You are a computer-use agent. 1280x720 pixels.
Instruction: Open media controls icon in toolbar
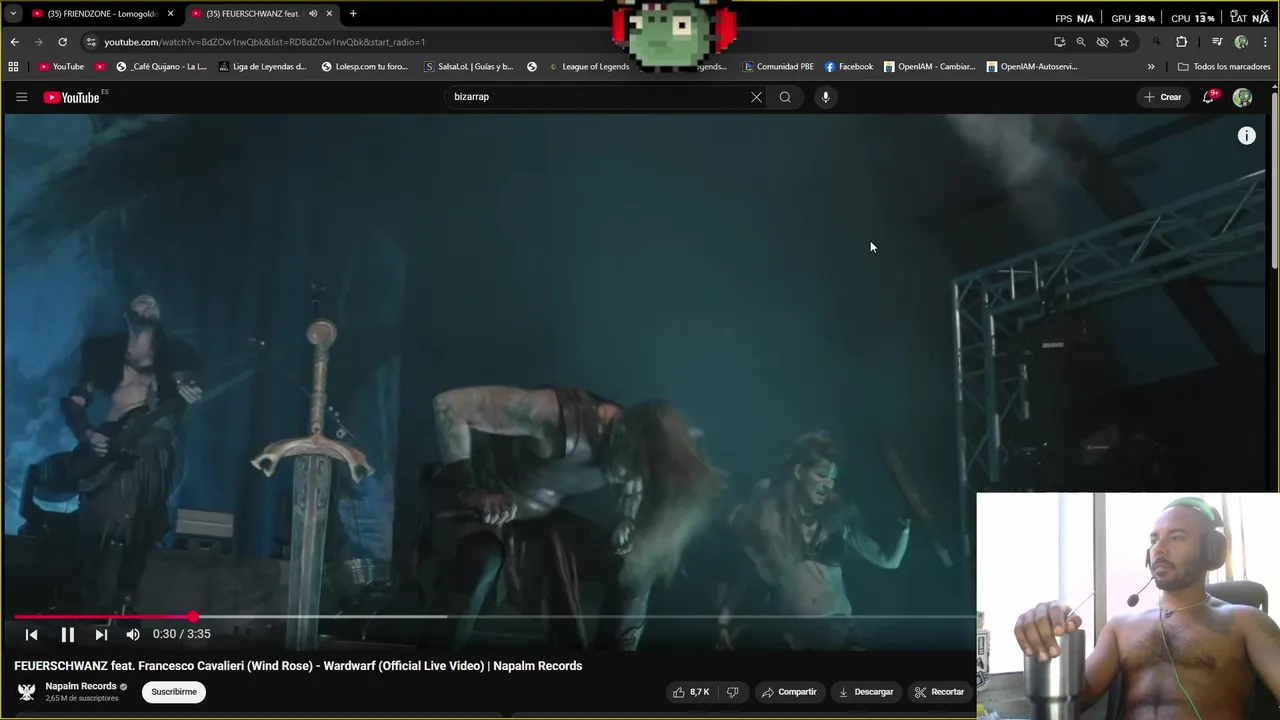[x=1217, y=42]
